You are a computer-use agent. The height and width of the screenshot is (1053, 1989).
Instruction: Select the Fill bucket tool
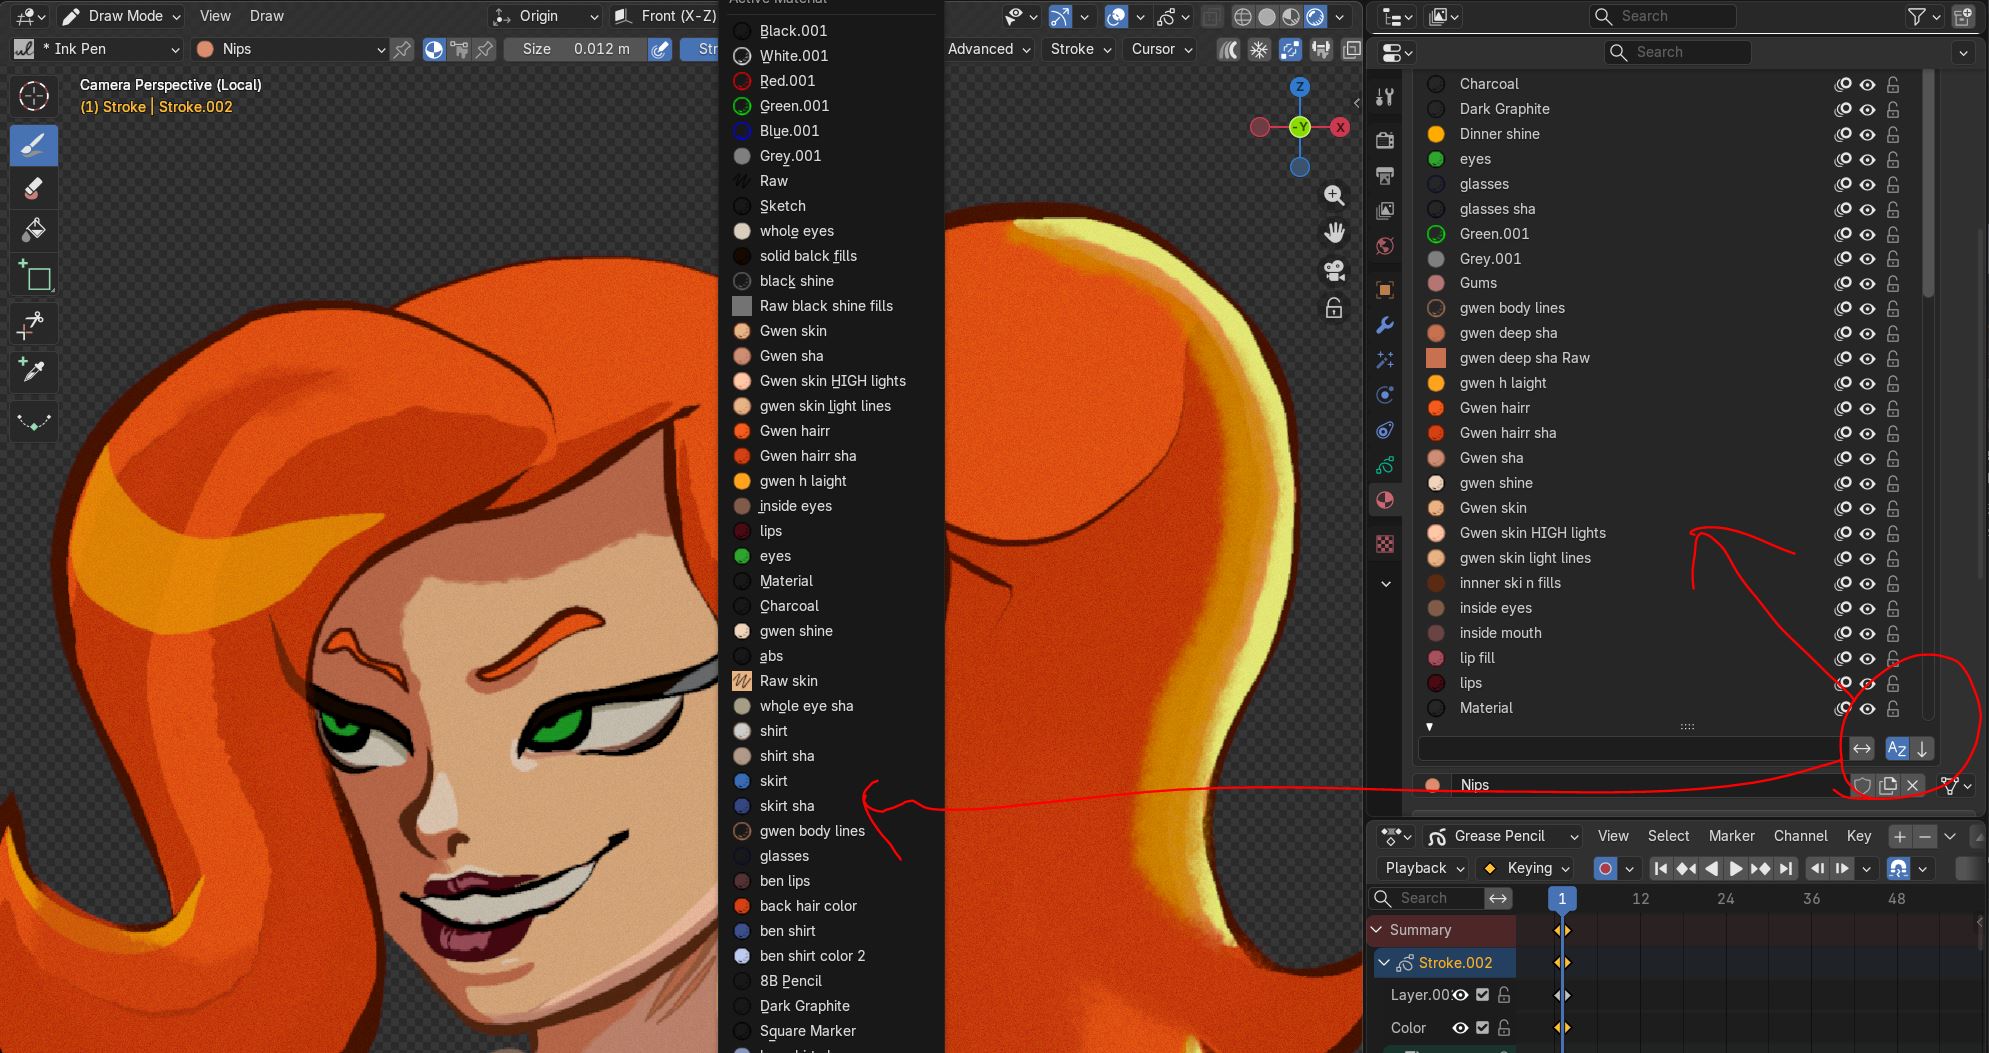34,229
